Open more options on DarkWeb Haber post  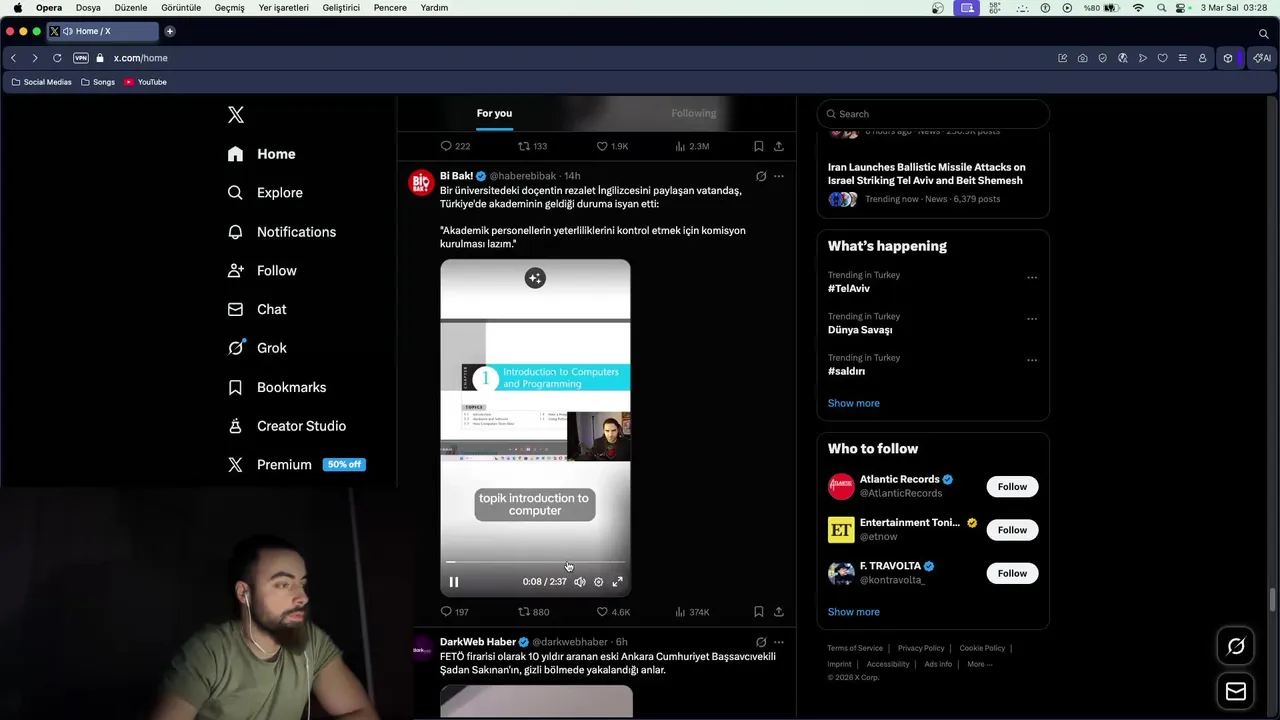(779, 642)
